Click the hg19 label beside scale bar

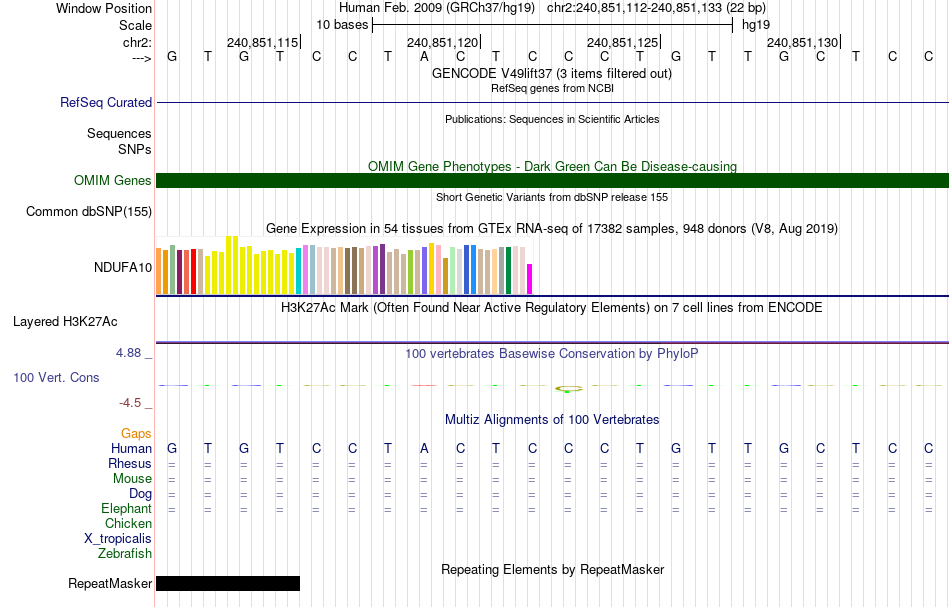[x=756, y=25]
